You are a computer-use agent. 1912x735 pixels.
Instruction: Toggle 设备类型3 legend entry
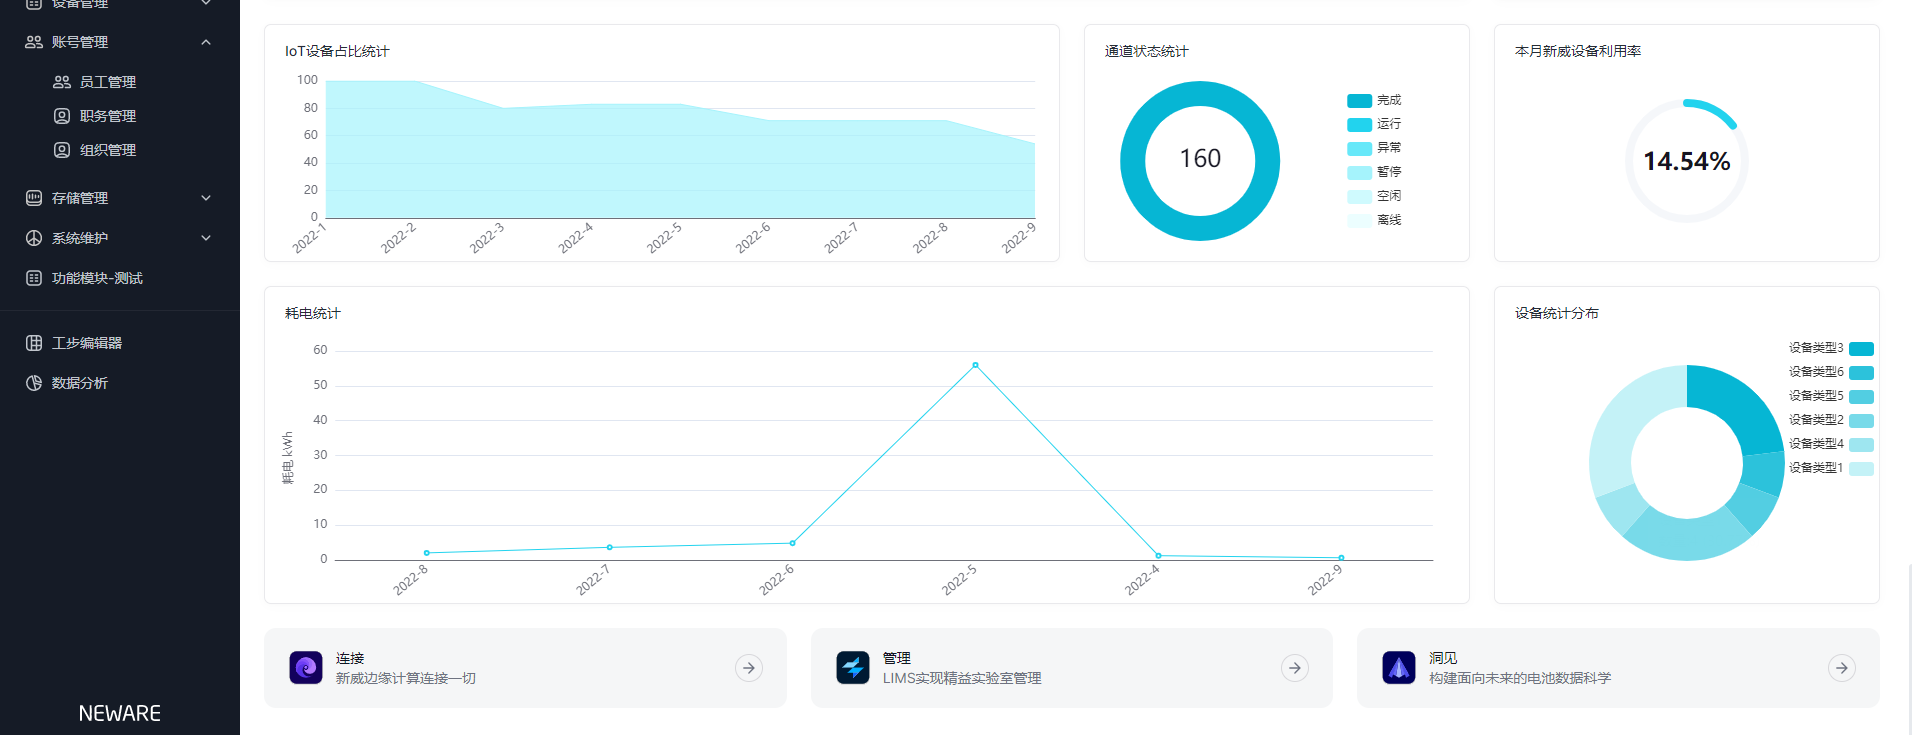coord(1831,348)
